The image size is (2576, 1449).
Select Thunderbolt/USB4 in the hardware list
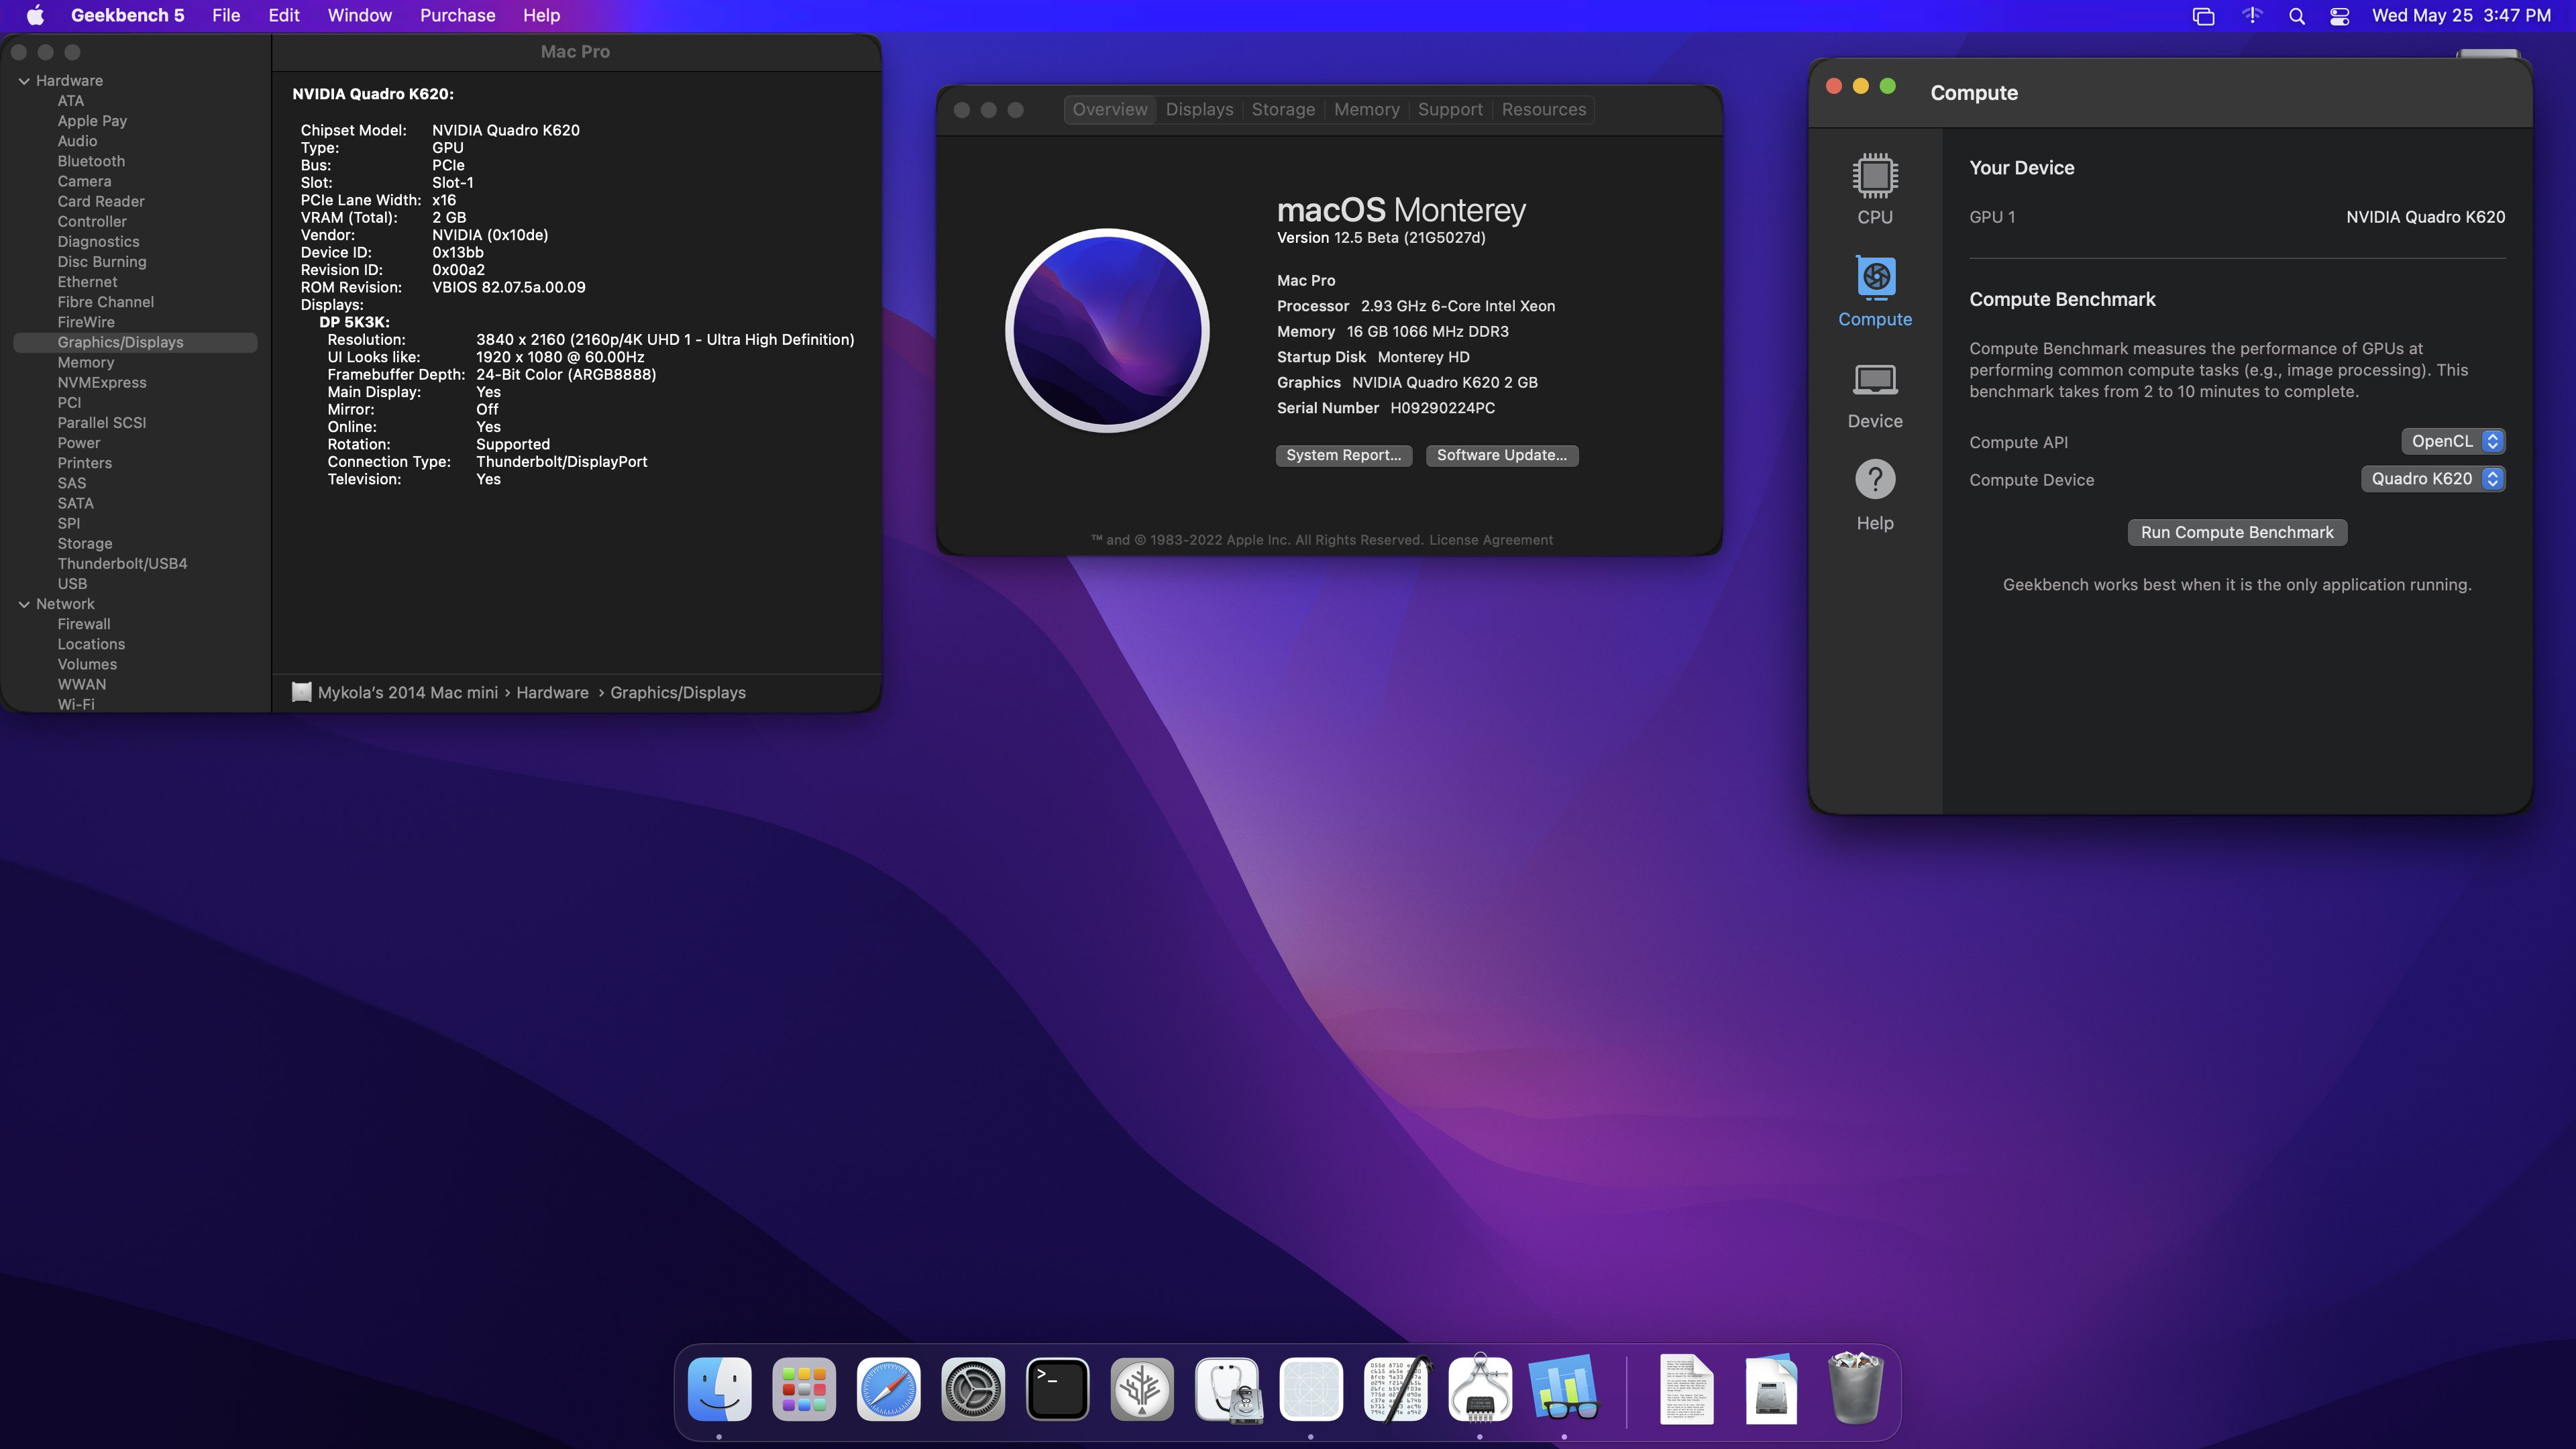[122, 564]
